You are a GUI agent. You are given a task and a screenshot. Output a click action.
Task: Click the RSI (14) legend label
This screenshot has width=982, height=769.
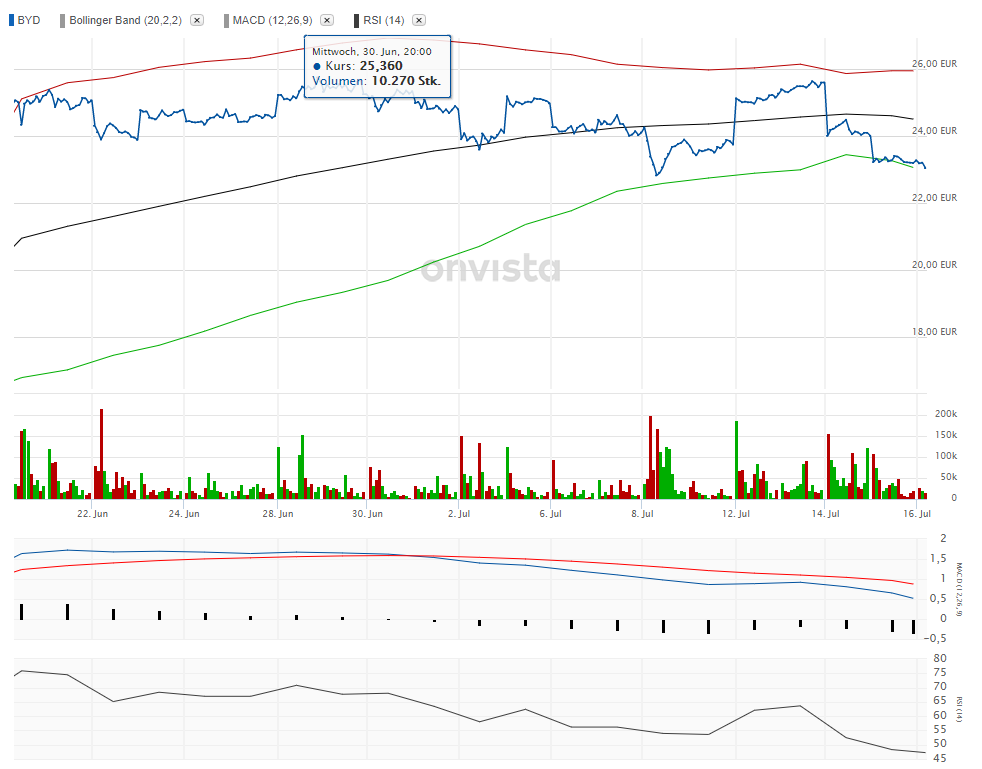pyautogui.click(x=384, y=20)
